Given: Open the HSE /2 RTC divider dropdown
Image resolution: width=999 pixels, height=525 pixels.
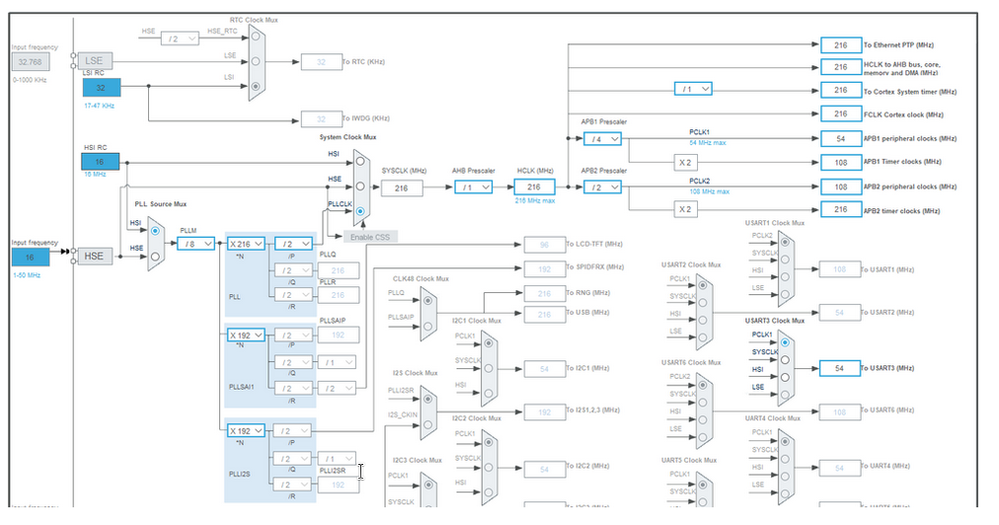Looking at the screenshot, I should (x=180, y=39).
